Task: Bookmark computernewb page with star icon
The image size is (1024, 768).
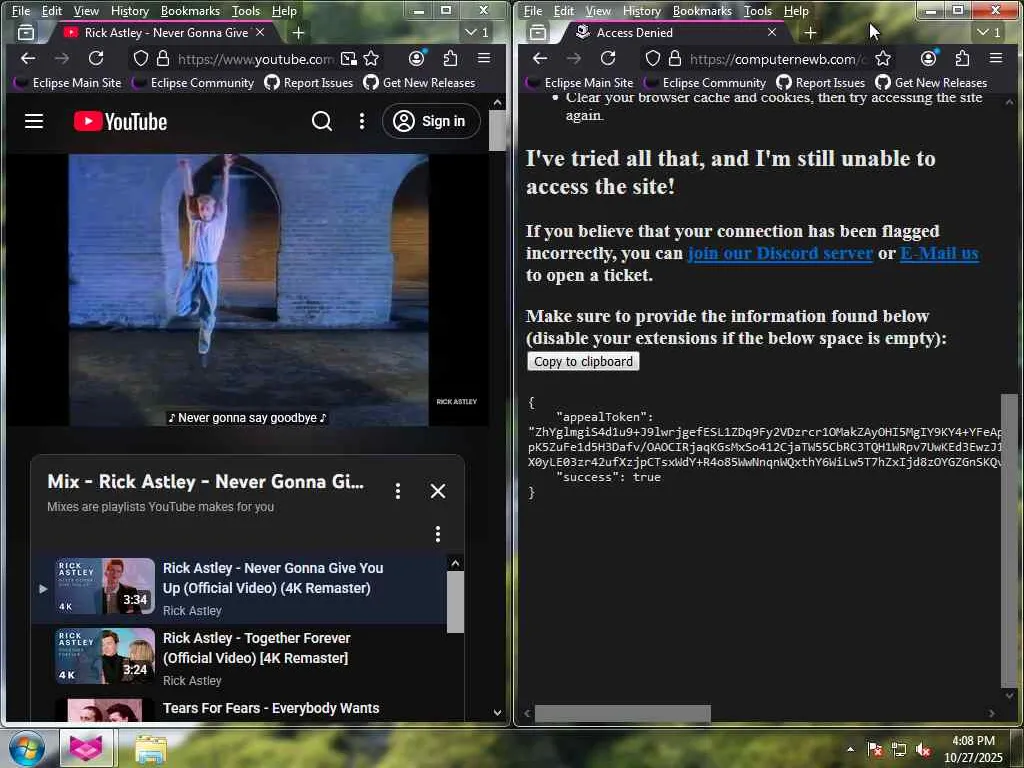Action: 883,59
